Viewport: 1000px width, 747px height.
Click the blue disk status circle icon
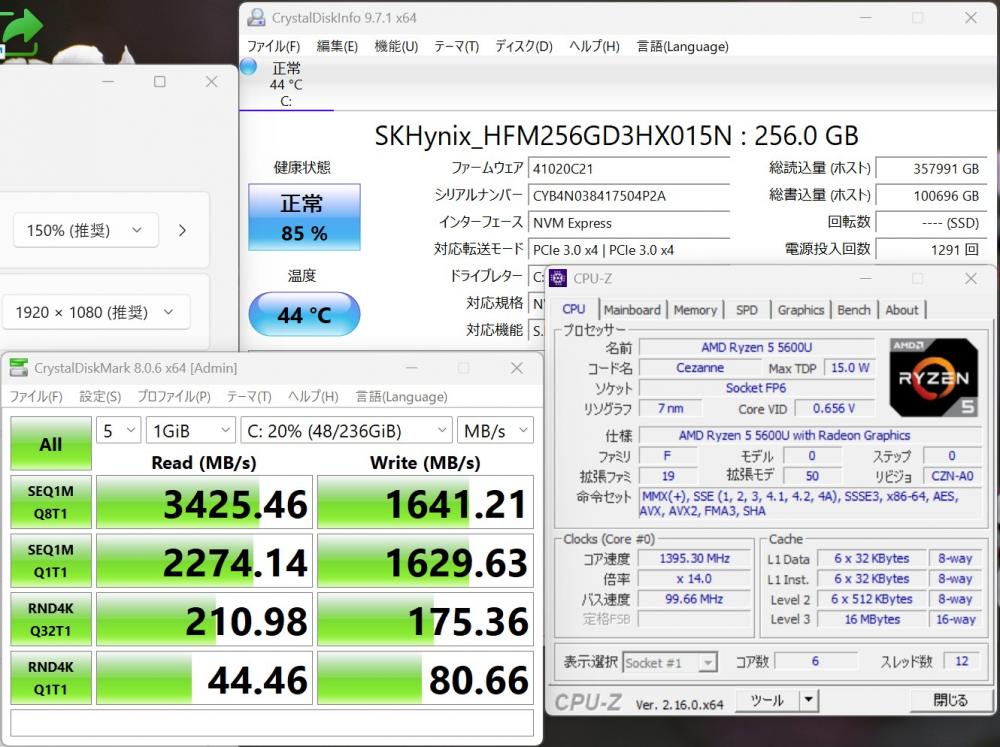248,67
